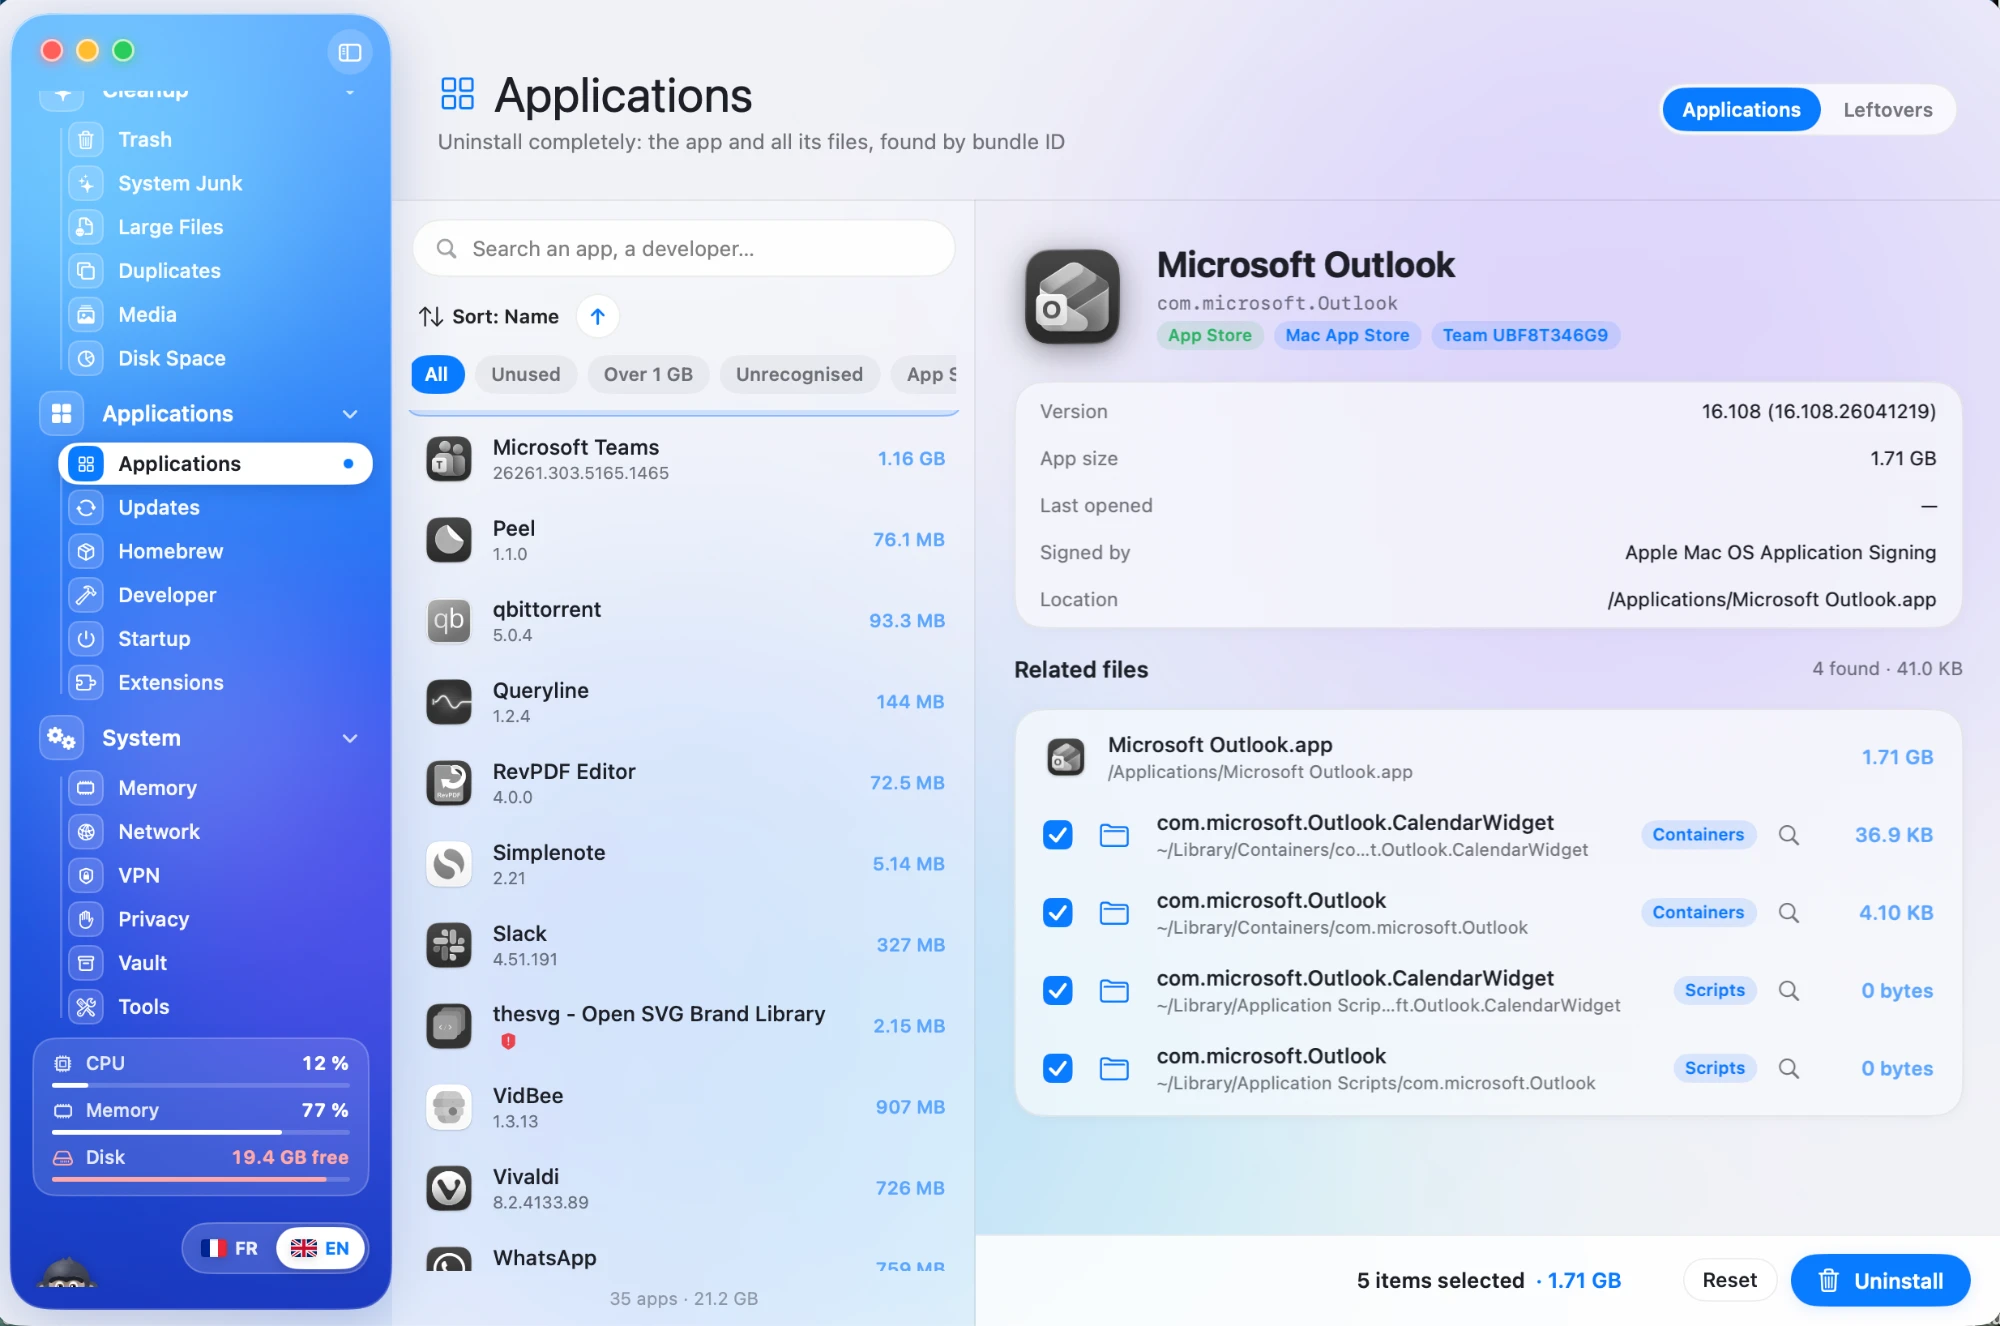Click the search apps field

click(684, 249)
